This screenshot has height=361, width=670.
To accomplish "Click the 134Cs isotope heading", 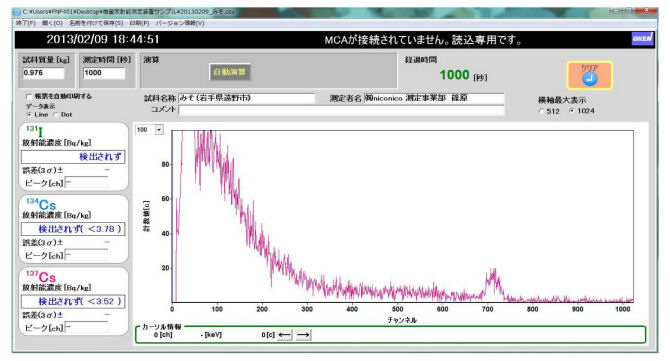I will [41, 204].
